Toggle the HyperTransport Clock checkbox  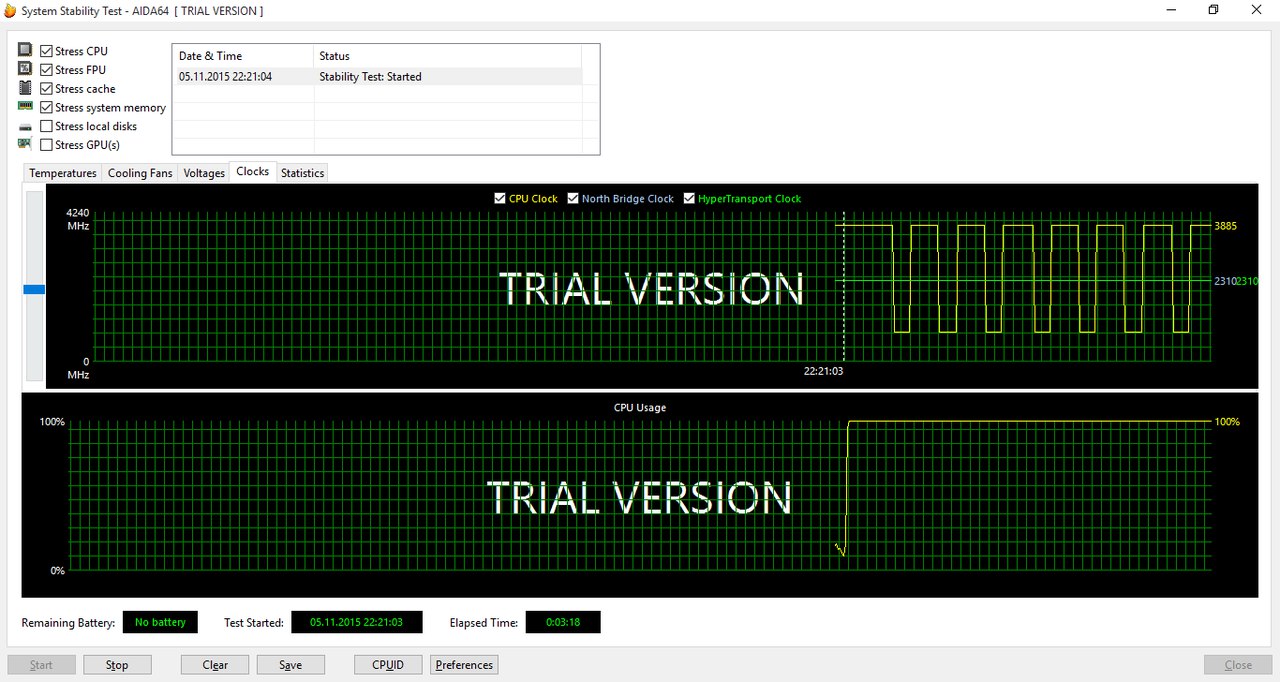pyautogui.click(x=689, y=198)
